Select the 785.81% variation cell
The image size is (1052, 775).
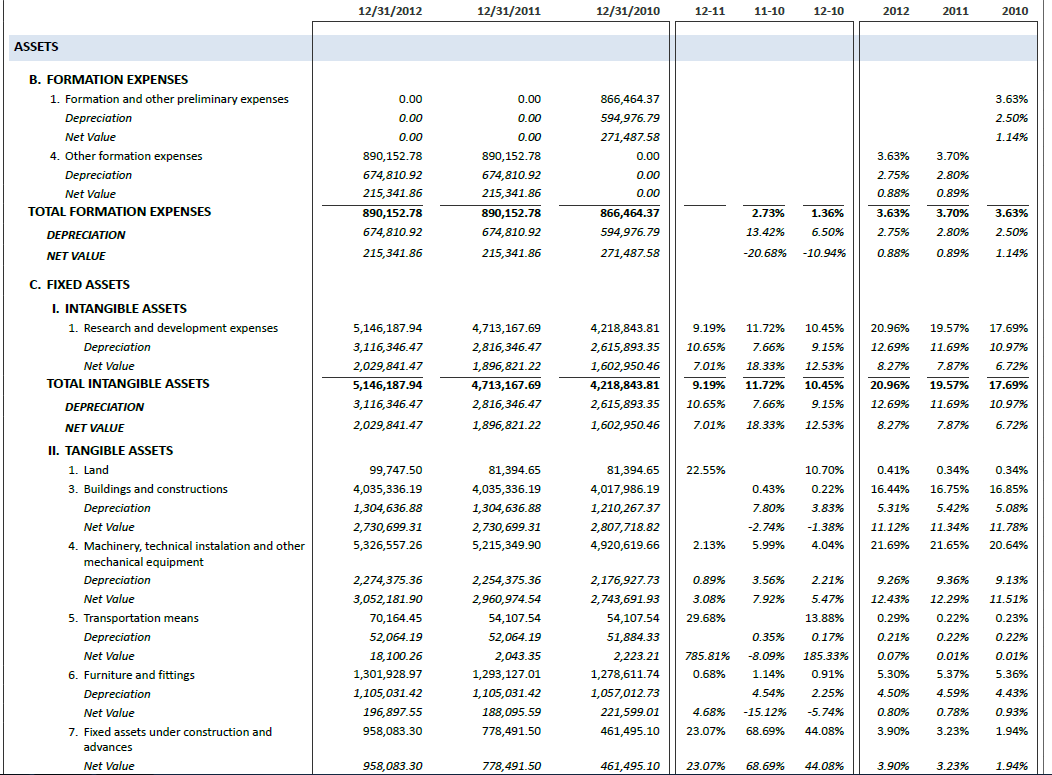tap(705, 657)
